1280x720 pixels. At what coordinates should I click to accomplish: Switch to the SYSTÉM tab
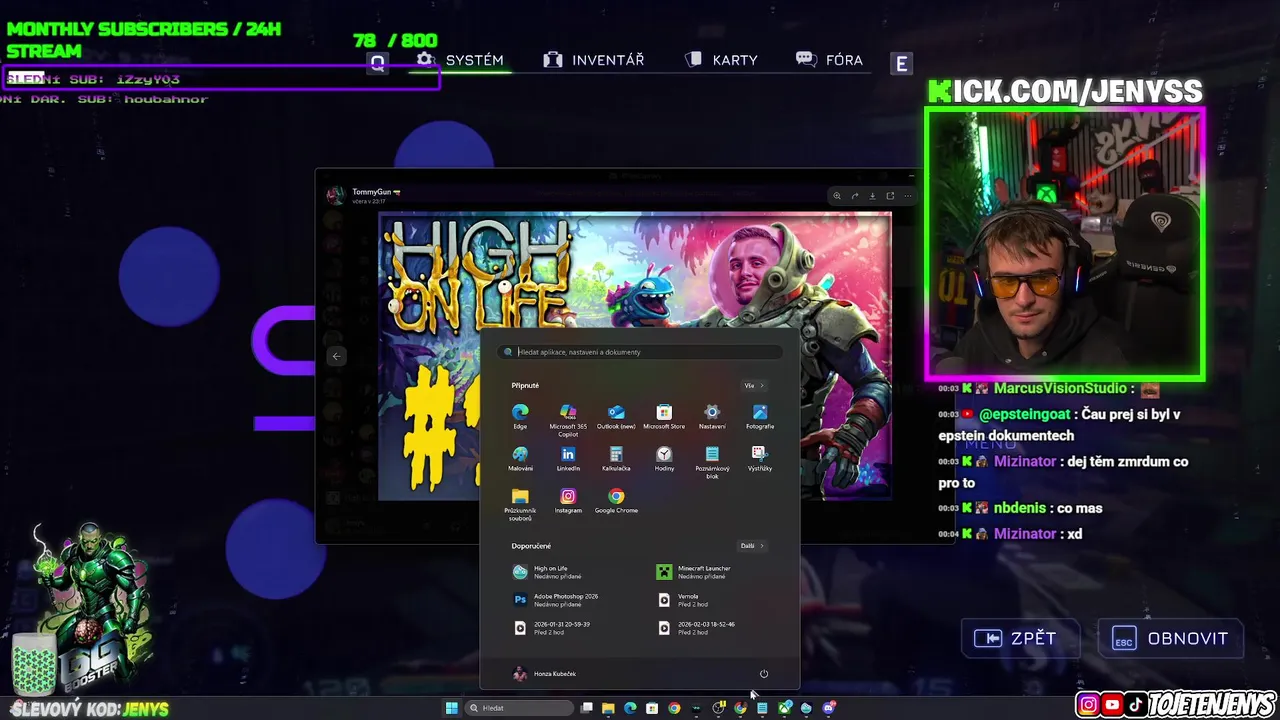[461, 60]
